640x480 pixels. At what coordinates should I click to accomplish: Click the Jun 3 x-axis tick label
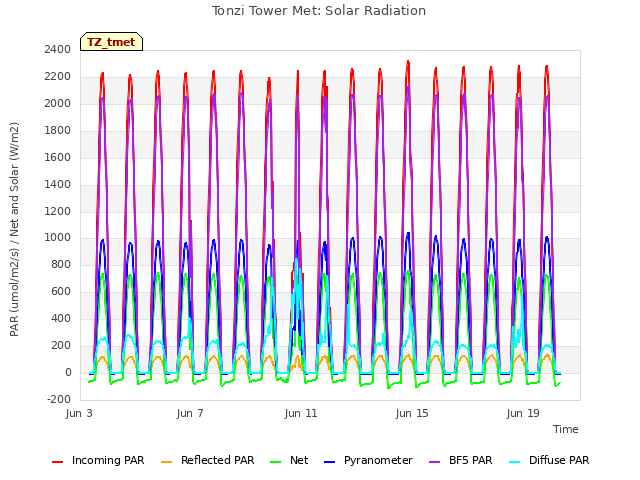[79, 413]
